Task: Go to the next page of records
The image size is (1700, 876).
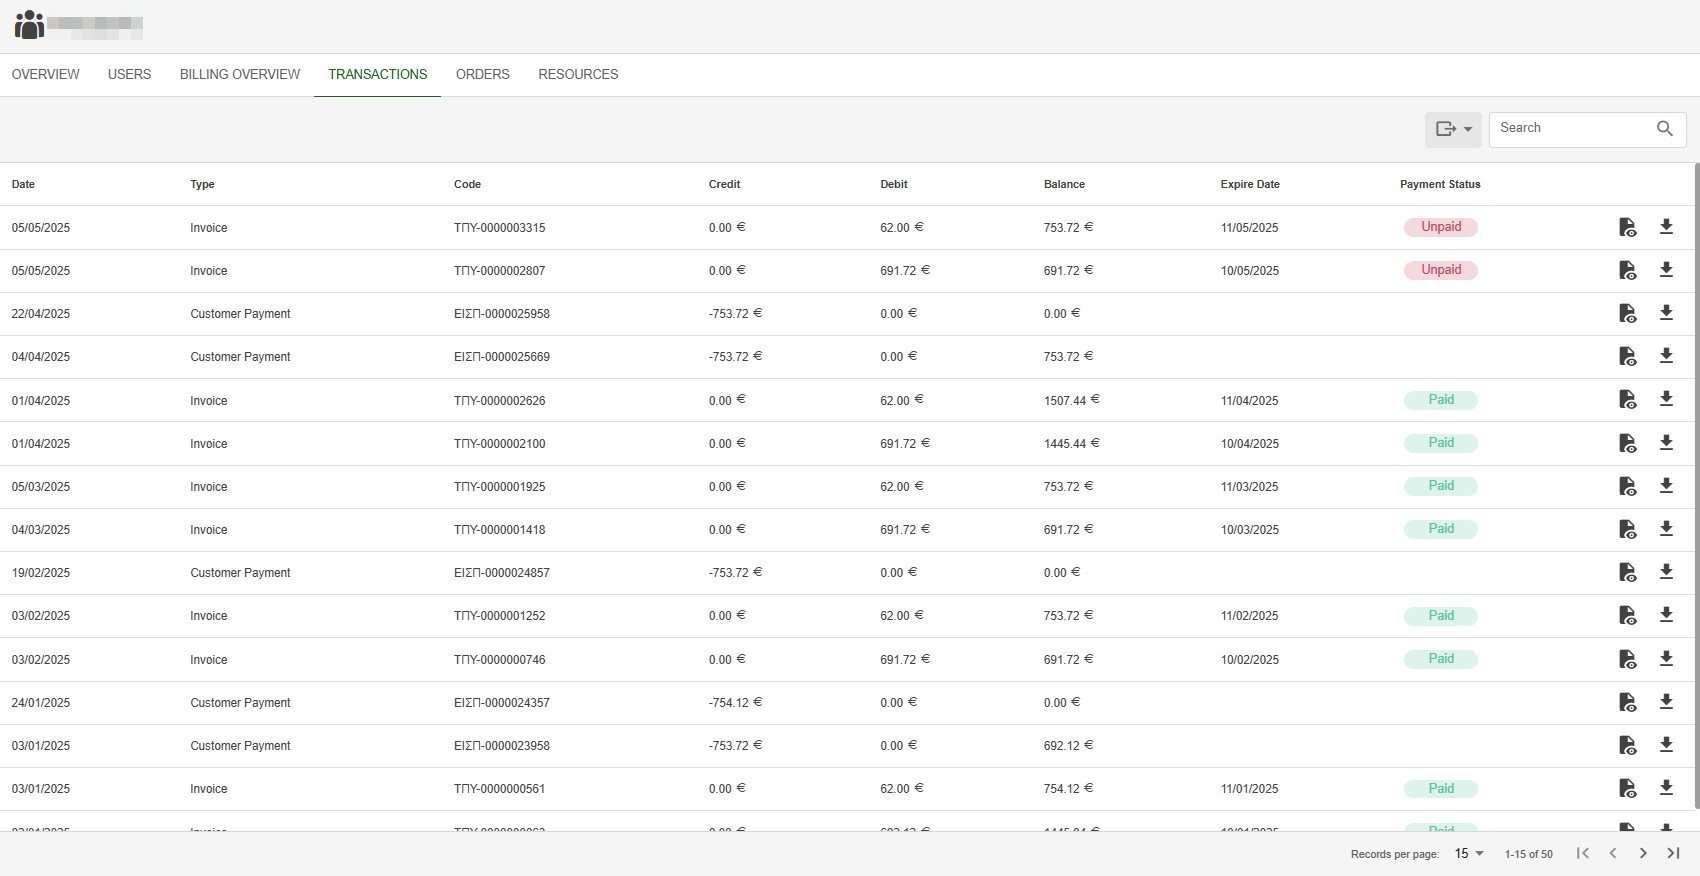Action: click(x=1642, y=853)
